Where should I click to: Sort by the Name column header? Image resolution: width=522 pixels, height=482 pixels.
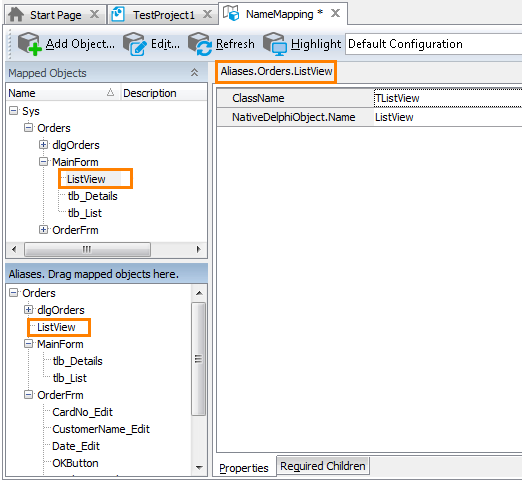pos(63,93)
